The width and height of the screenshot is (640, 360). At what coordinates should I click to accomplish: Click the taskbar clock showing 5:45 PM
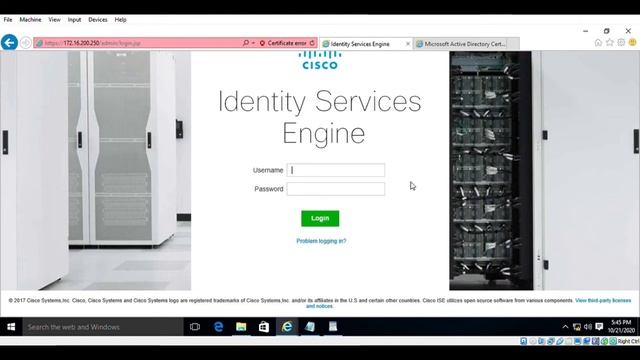coord(621,327)
